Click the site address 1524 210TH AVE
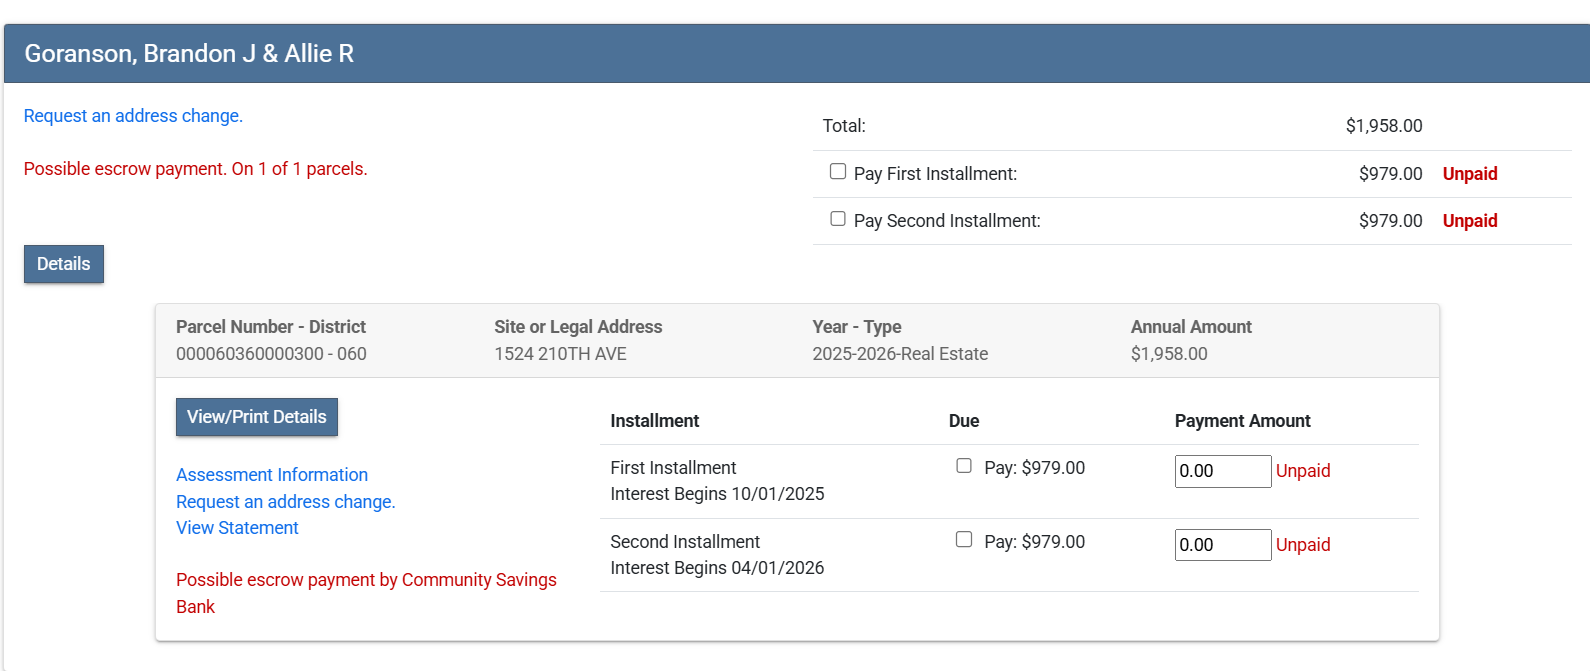1590x671 pixels. click(560, 354)
